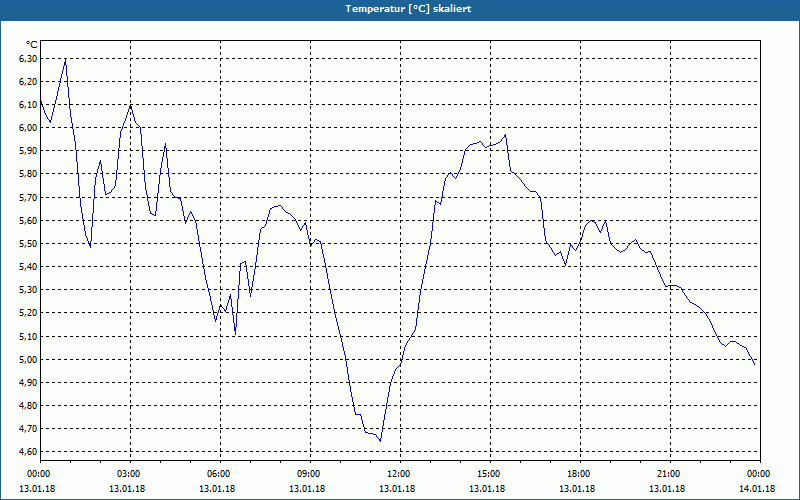This screenshot has width=800, height=500.
Task: Click the 03:00 time label
Action: pos(127,474)
